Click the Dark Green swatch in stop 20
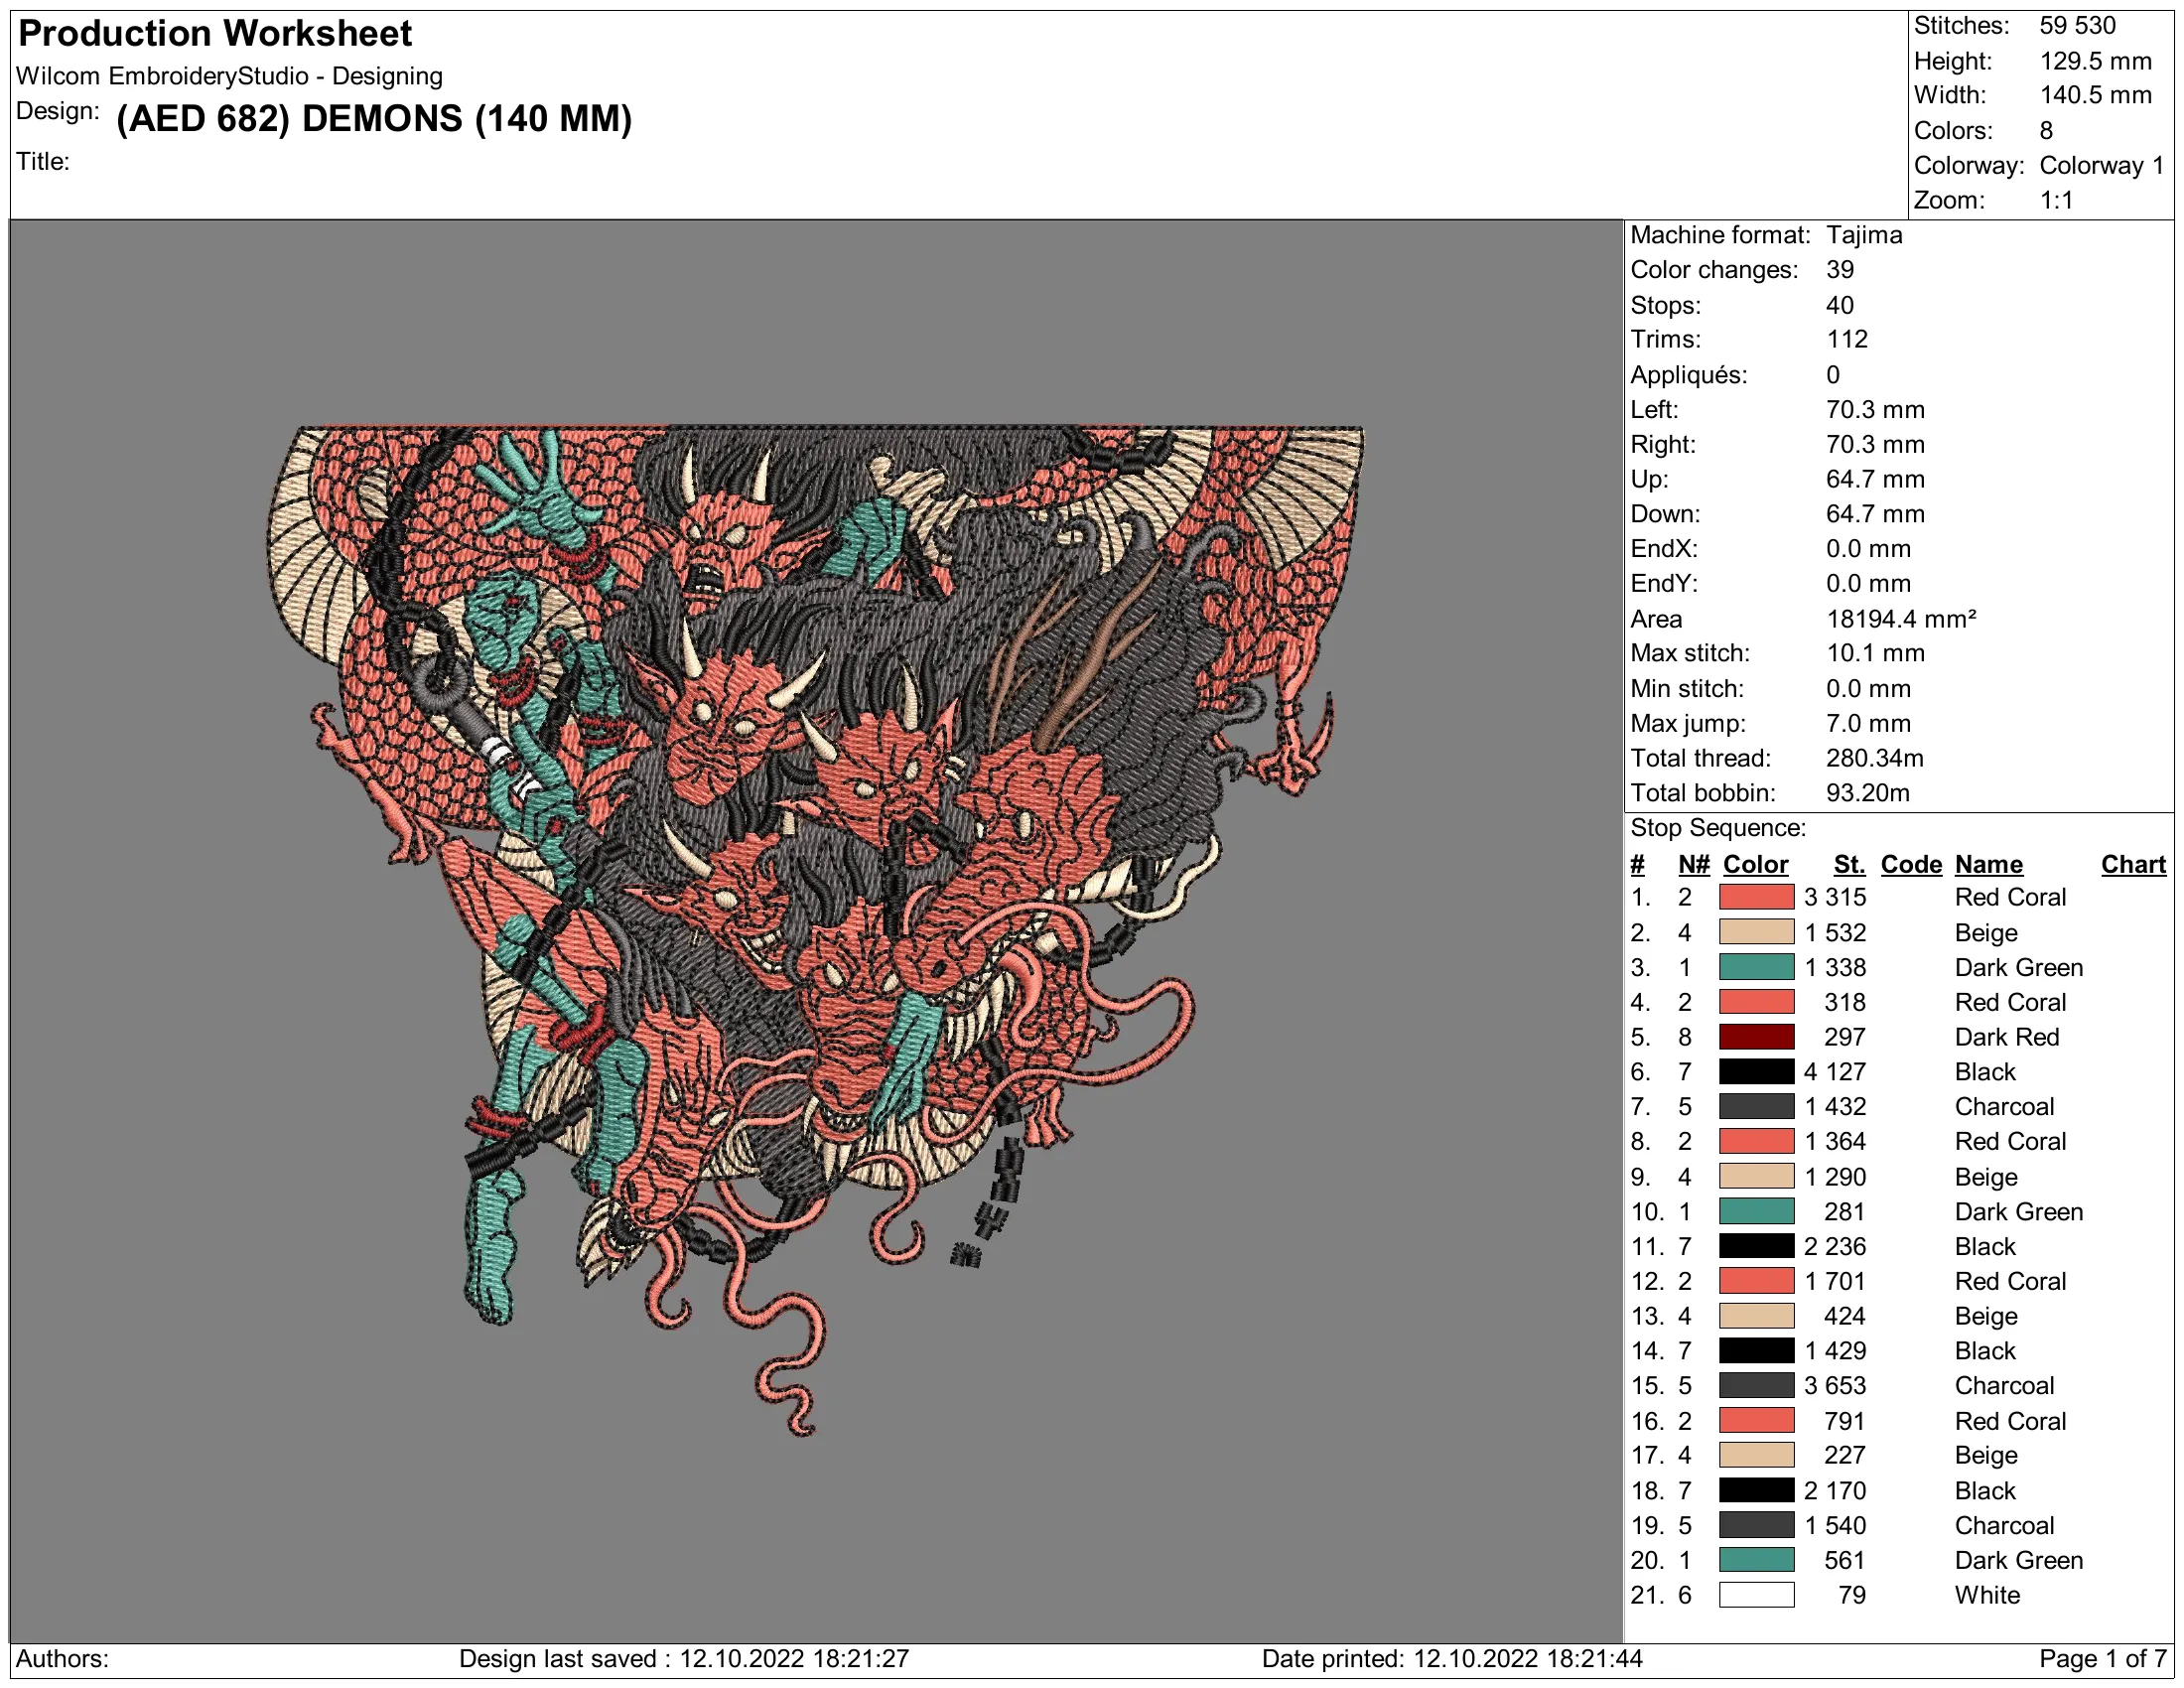 click(x=1756, y=1560)
